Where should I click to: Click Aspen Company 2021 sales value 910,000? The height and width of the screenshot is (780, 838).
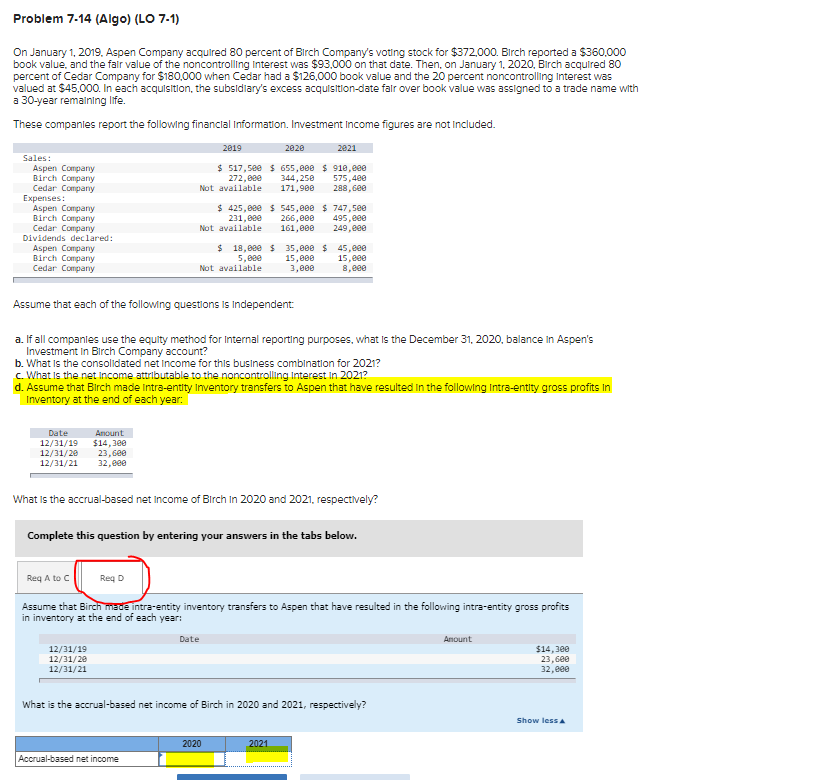pyautogui.click(x=344, y=168)
